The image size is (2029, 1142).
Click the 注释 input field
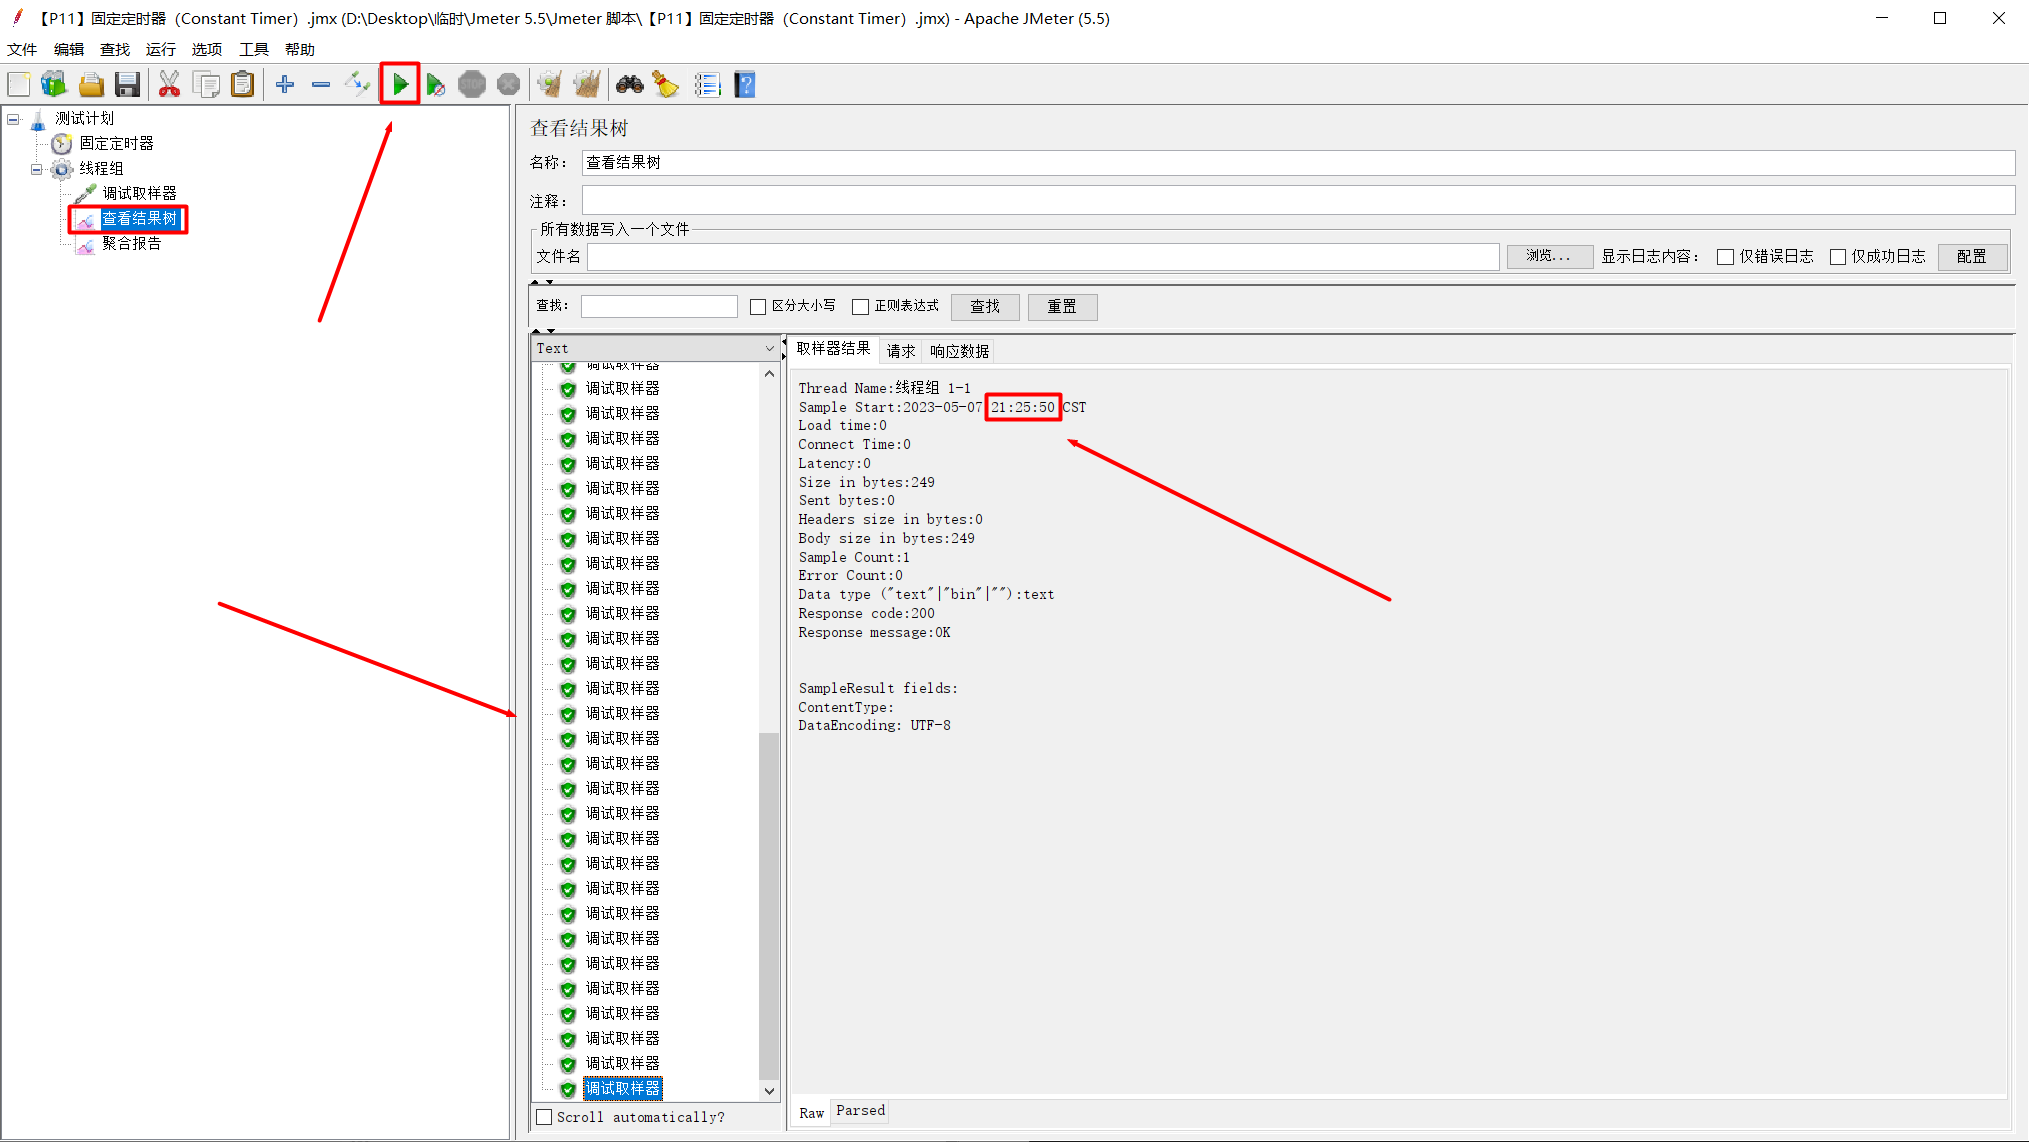[x=1298, y=200]
